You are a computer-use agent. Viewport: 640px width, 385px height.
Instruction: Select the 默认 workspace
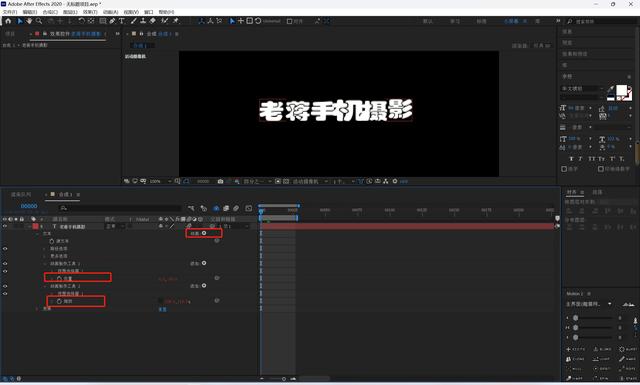[x=428, y=21]
